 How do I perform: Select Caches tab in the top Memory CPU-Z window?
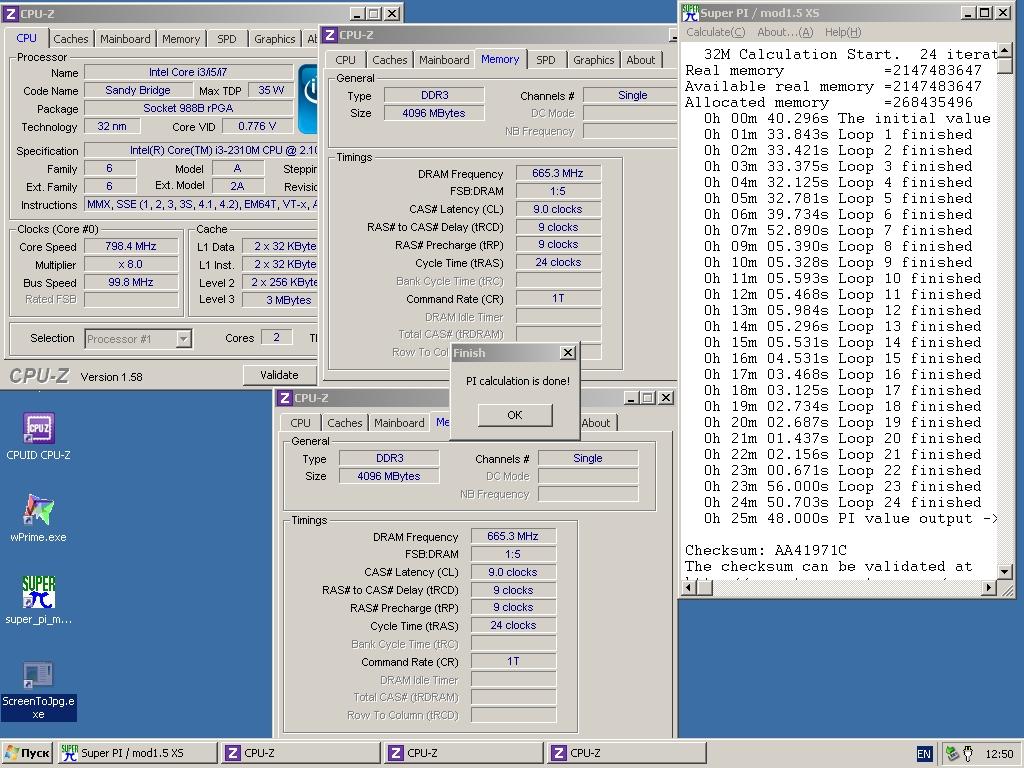click(390, 59)
